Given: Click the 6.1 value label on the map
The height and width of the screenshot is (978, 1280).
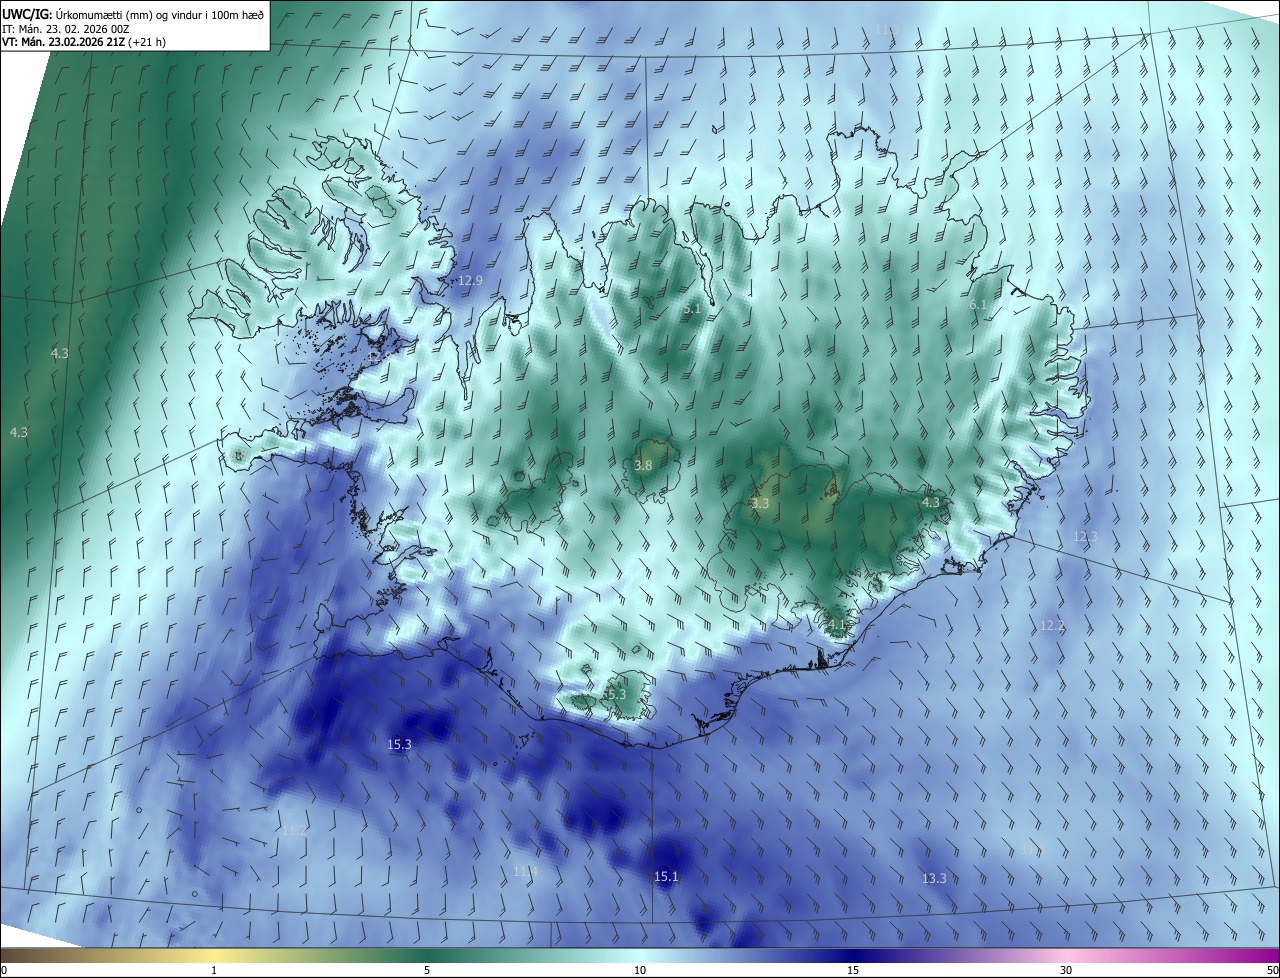Looking at the screenshot, I should 978,304.
